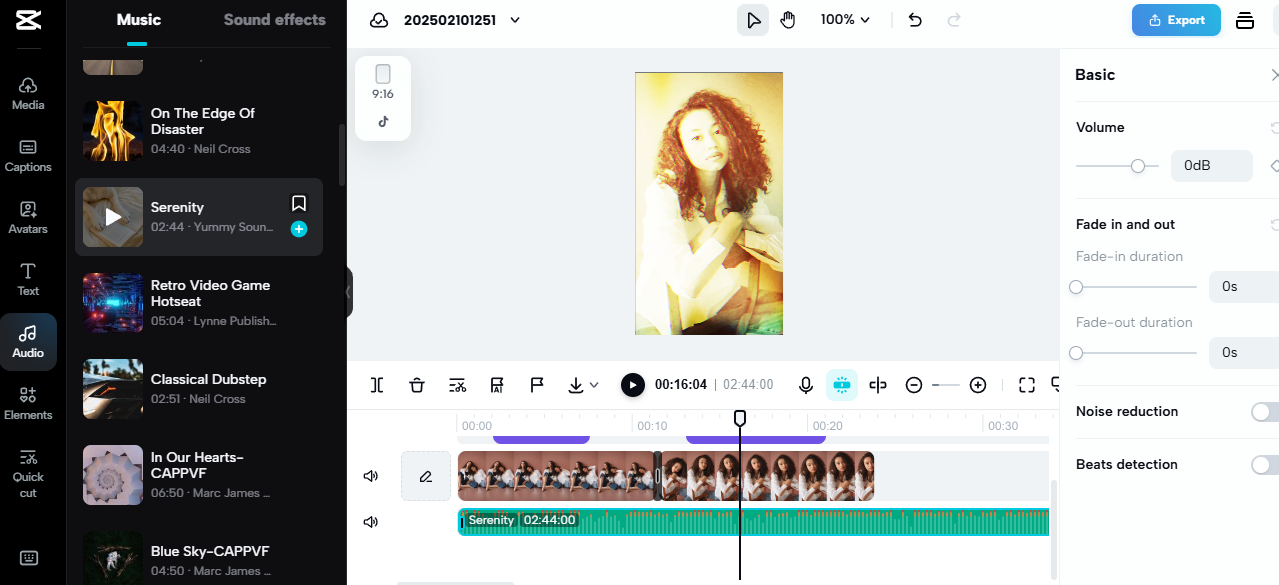Toggle the highlighted timeline snapping button
The image size is (1279, 585).
pos(842,385)
